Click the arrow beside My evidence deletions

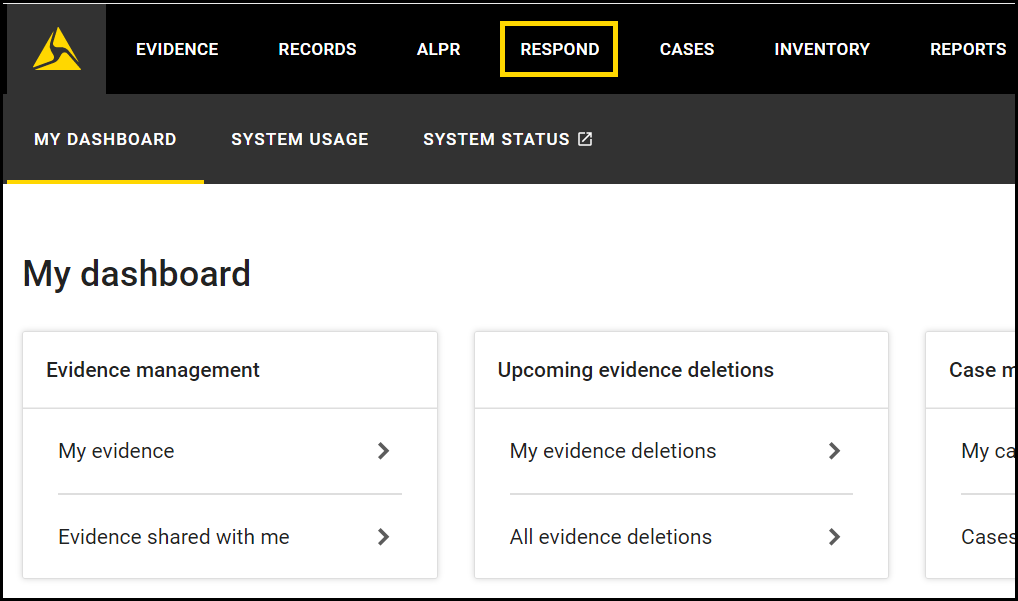834,451
